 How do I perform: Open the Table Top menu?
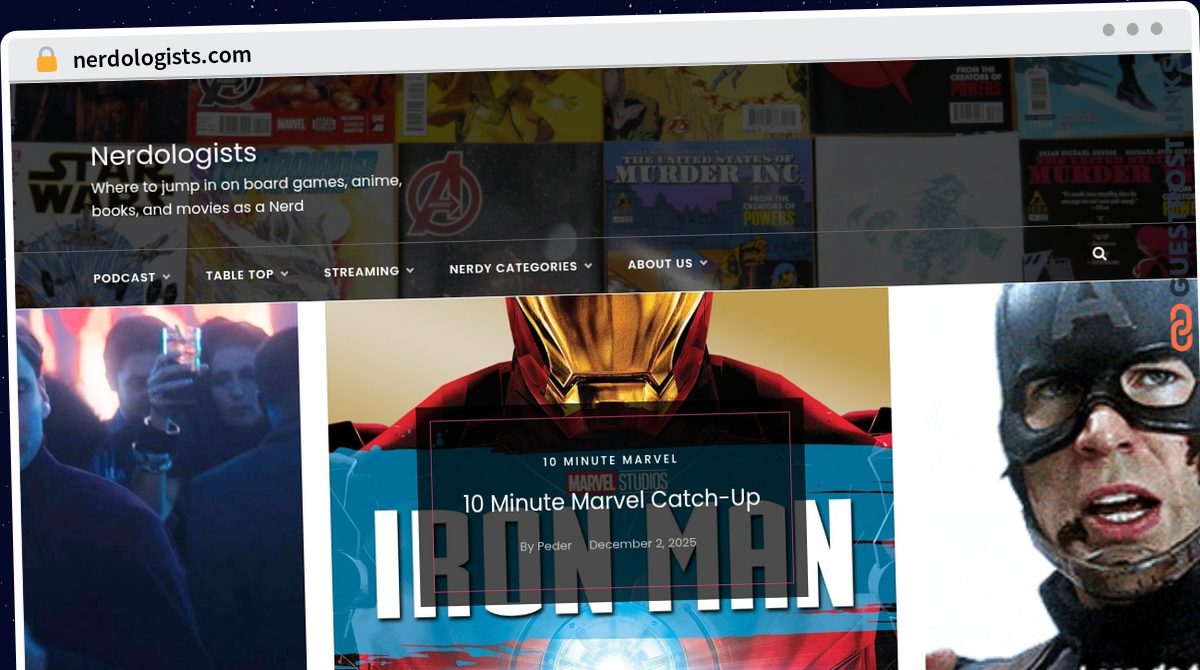click(239, 274)
